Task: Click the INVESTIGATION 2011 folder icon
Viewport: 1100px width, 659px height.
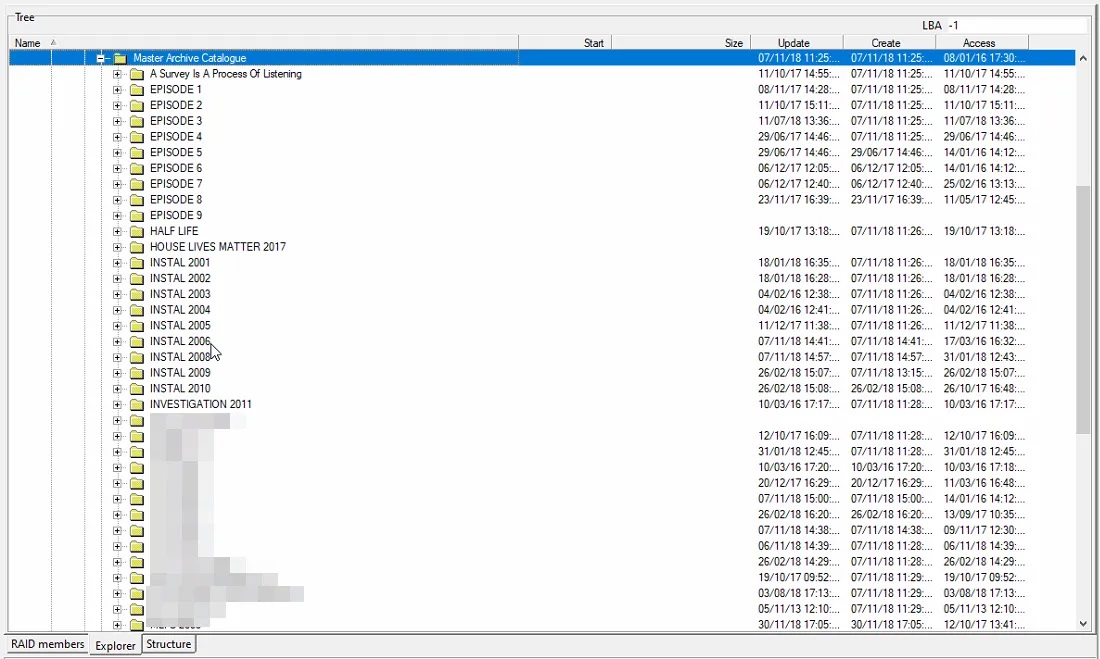Action: (x=137, y=405)
